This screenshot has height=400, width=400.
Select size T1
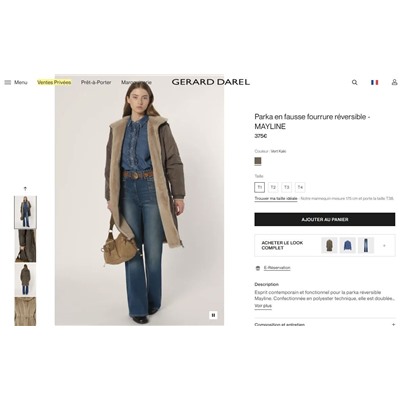[259, 187]
